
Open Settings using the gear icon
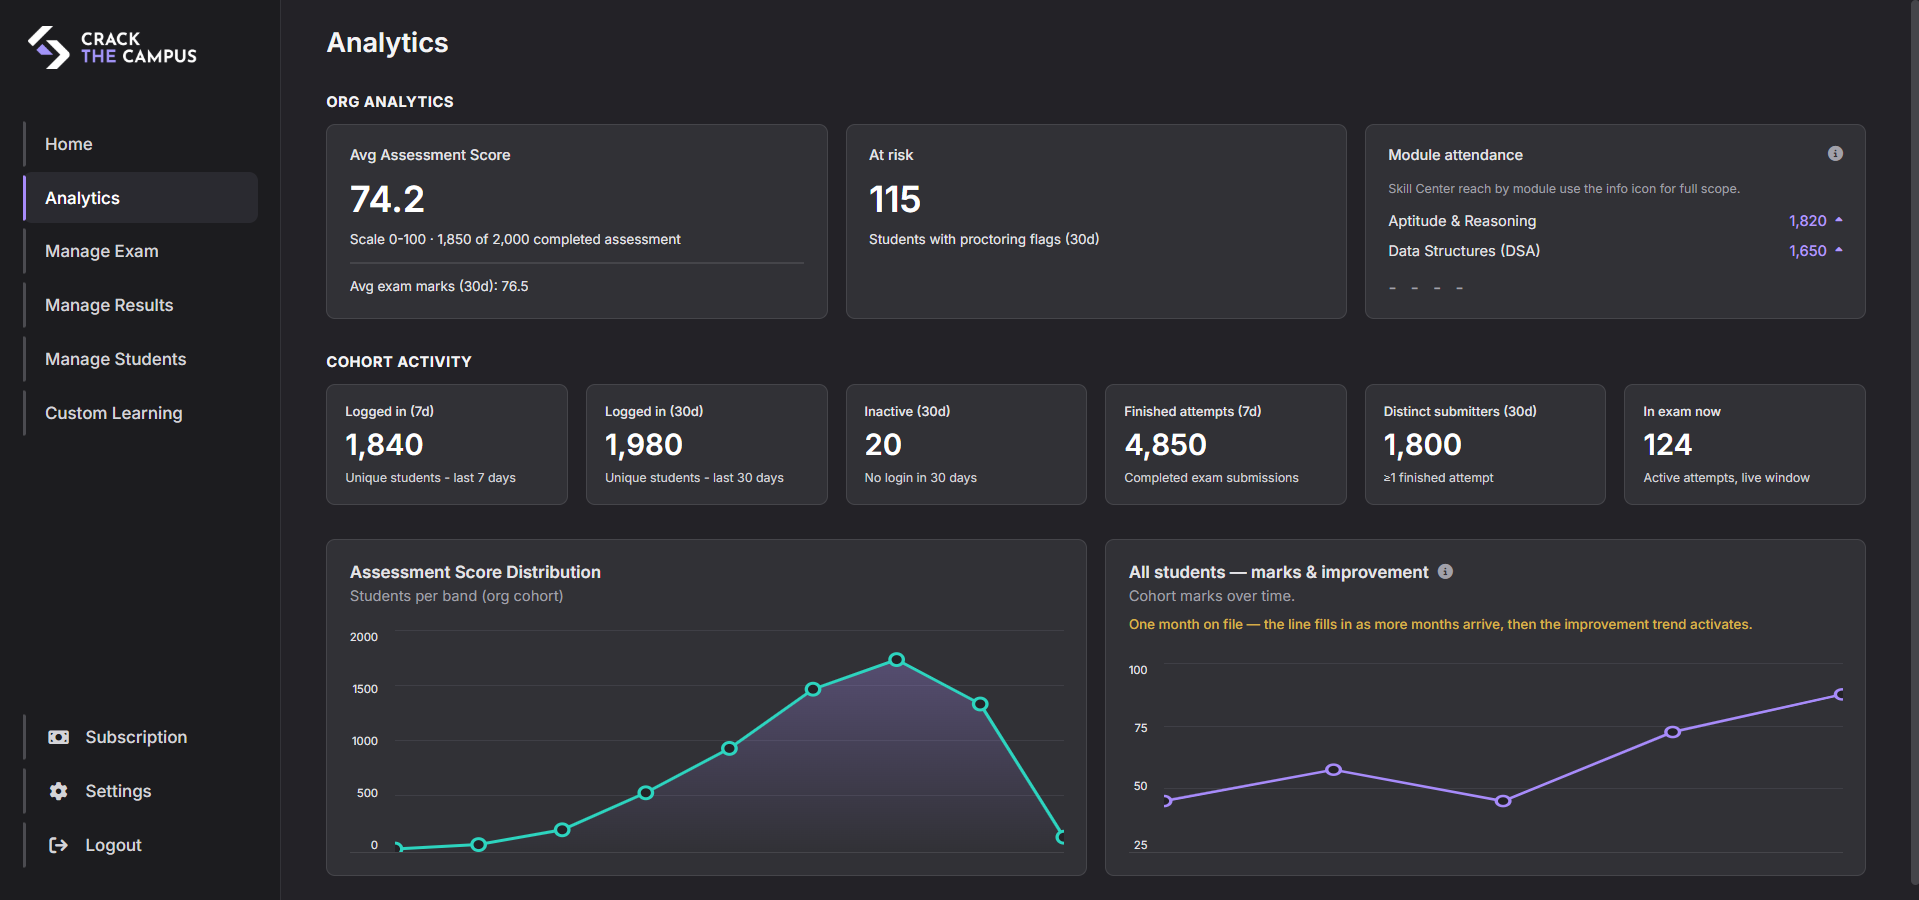pos(59,791)
